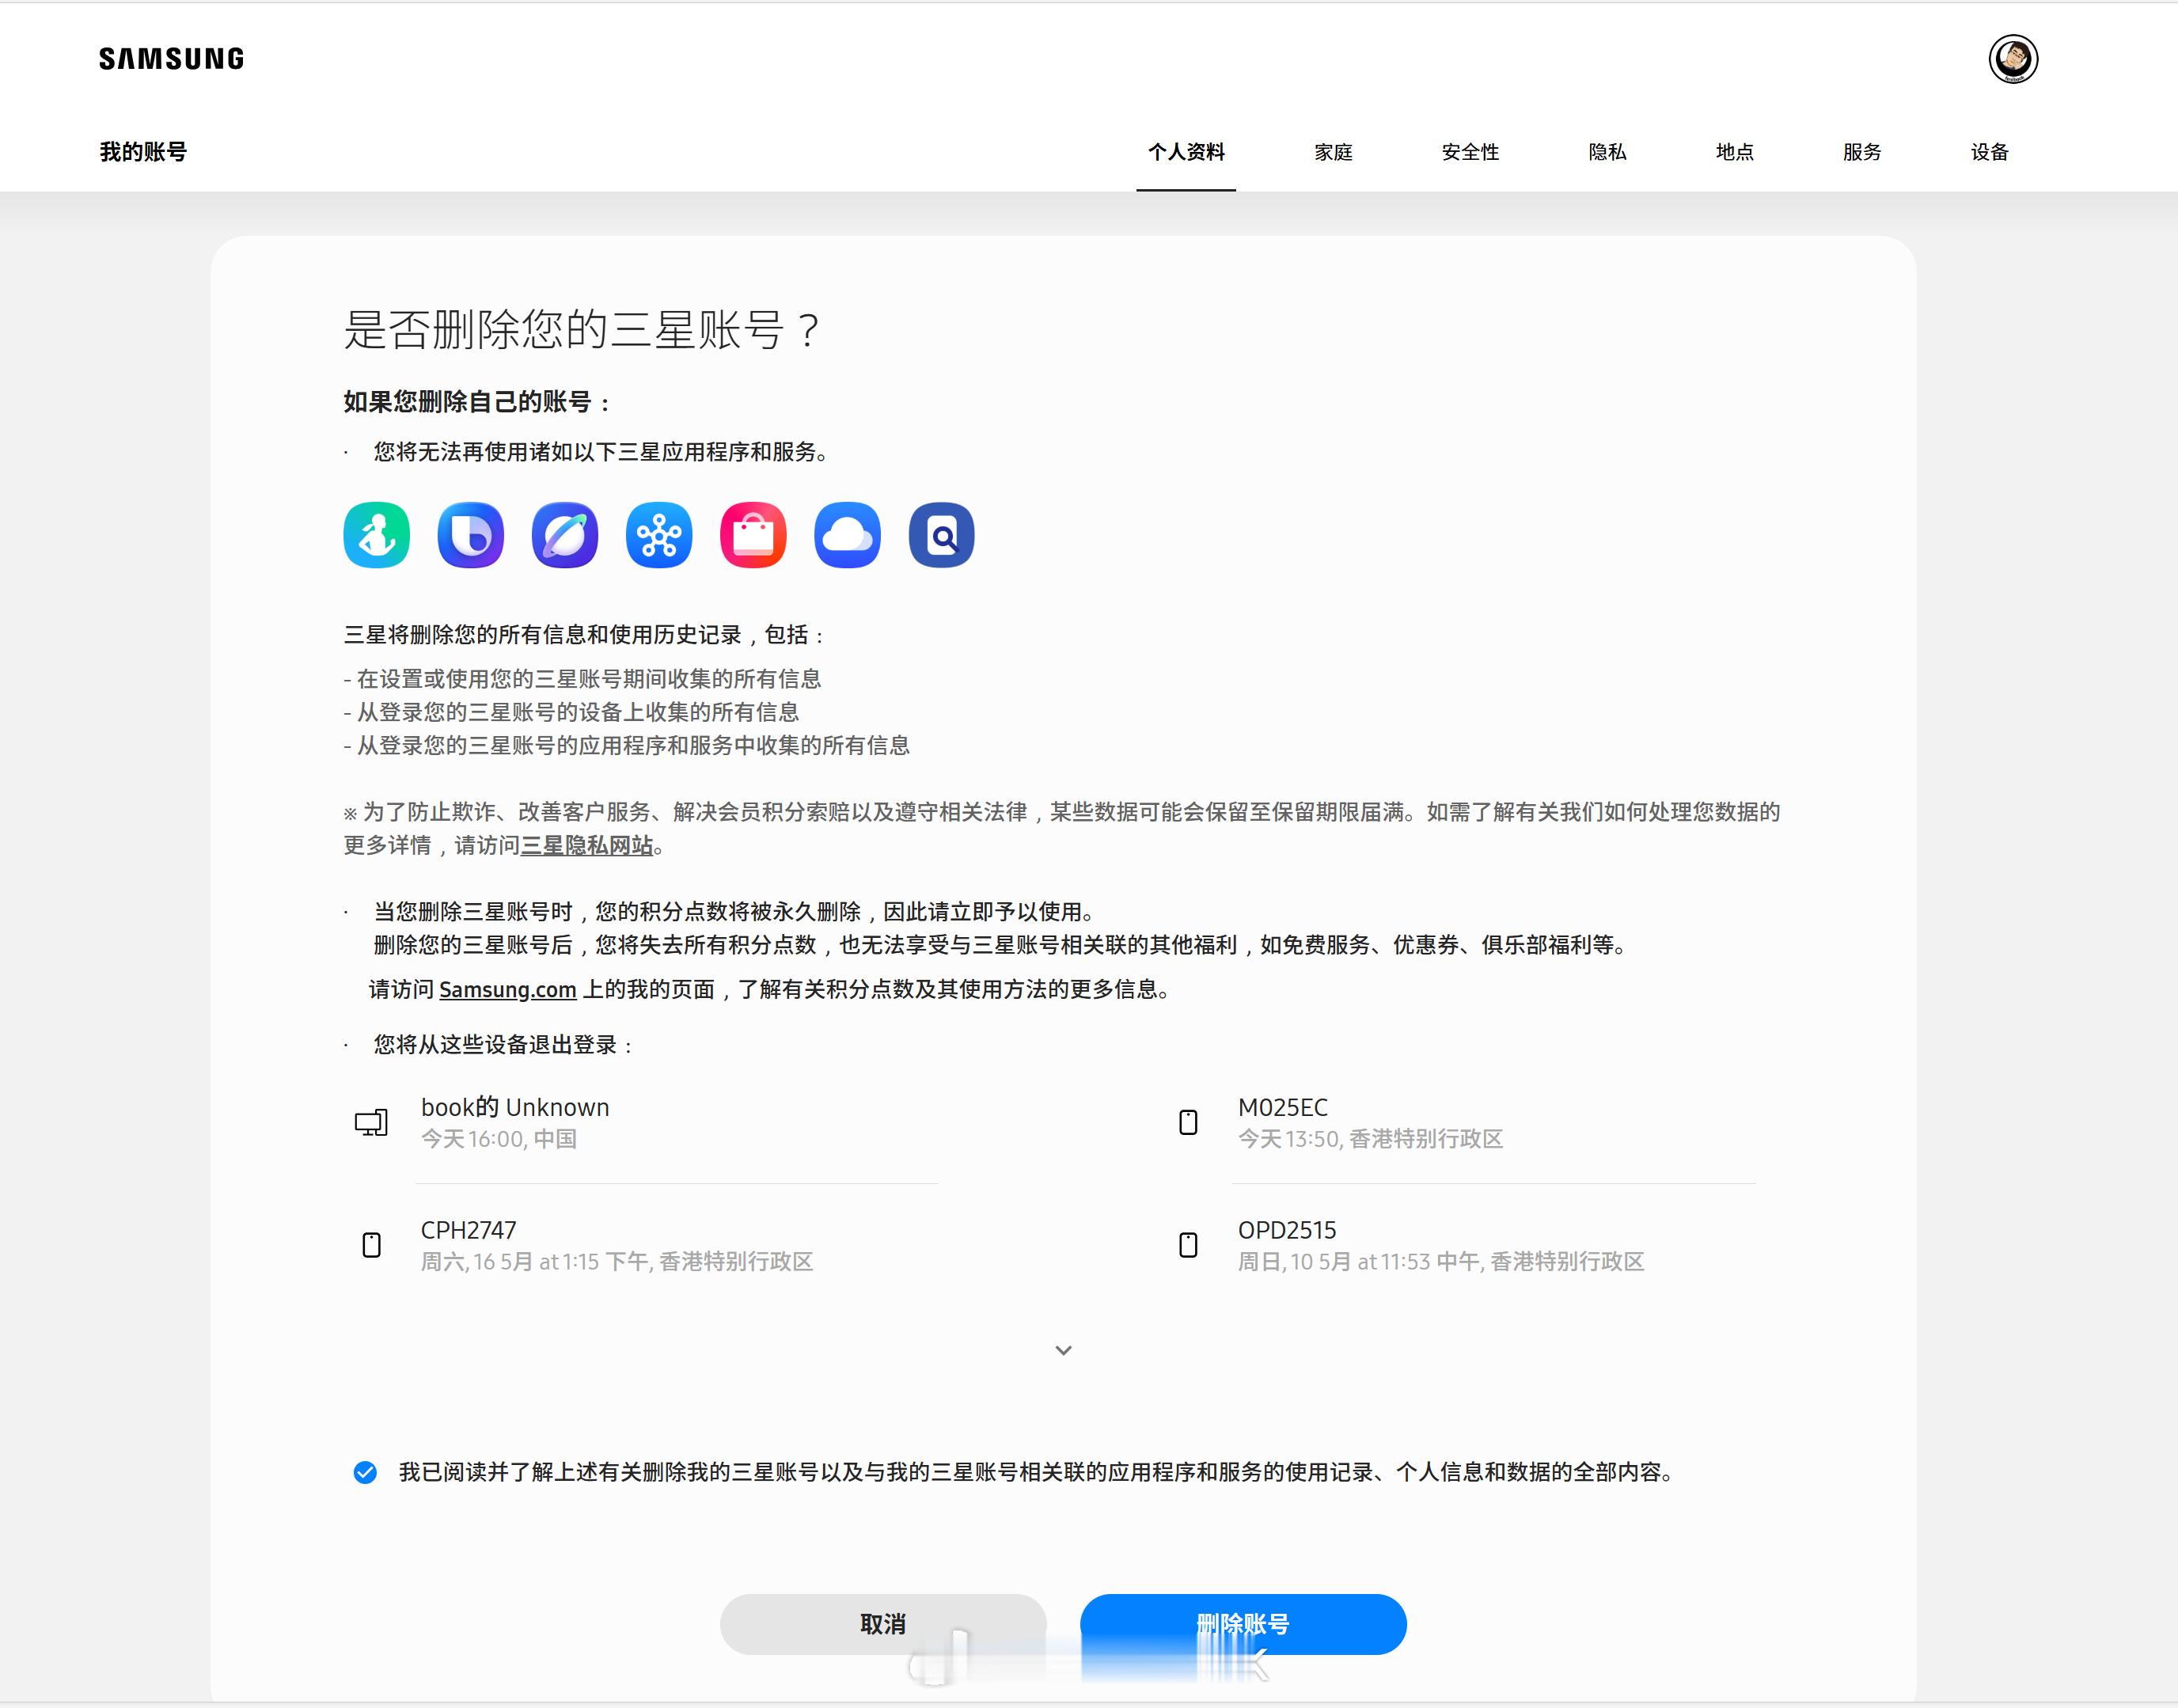Screen dimensions: 2178x1708
Task: Click the Samsung Health app icon
Action: [x=376, y=535]
